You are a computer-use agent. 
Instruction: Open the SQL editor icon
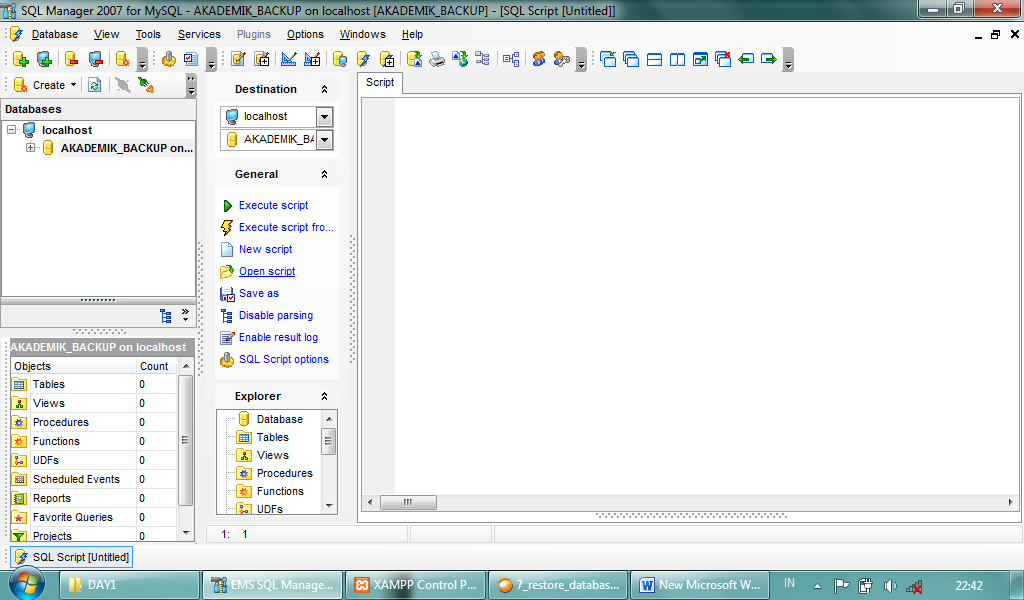point(238,59)
